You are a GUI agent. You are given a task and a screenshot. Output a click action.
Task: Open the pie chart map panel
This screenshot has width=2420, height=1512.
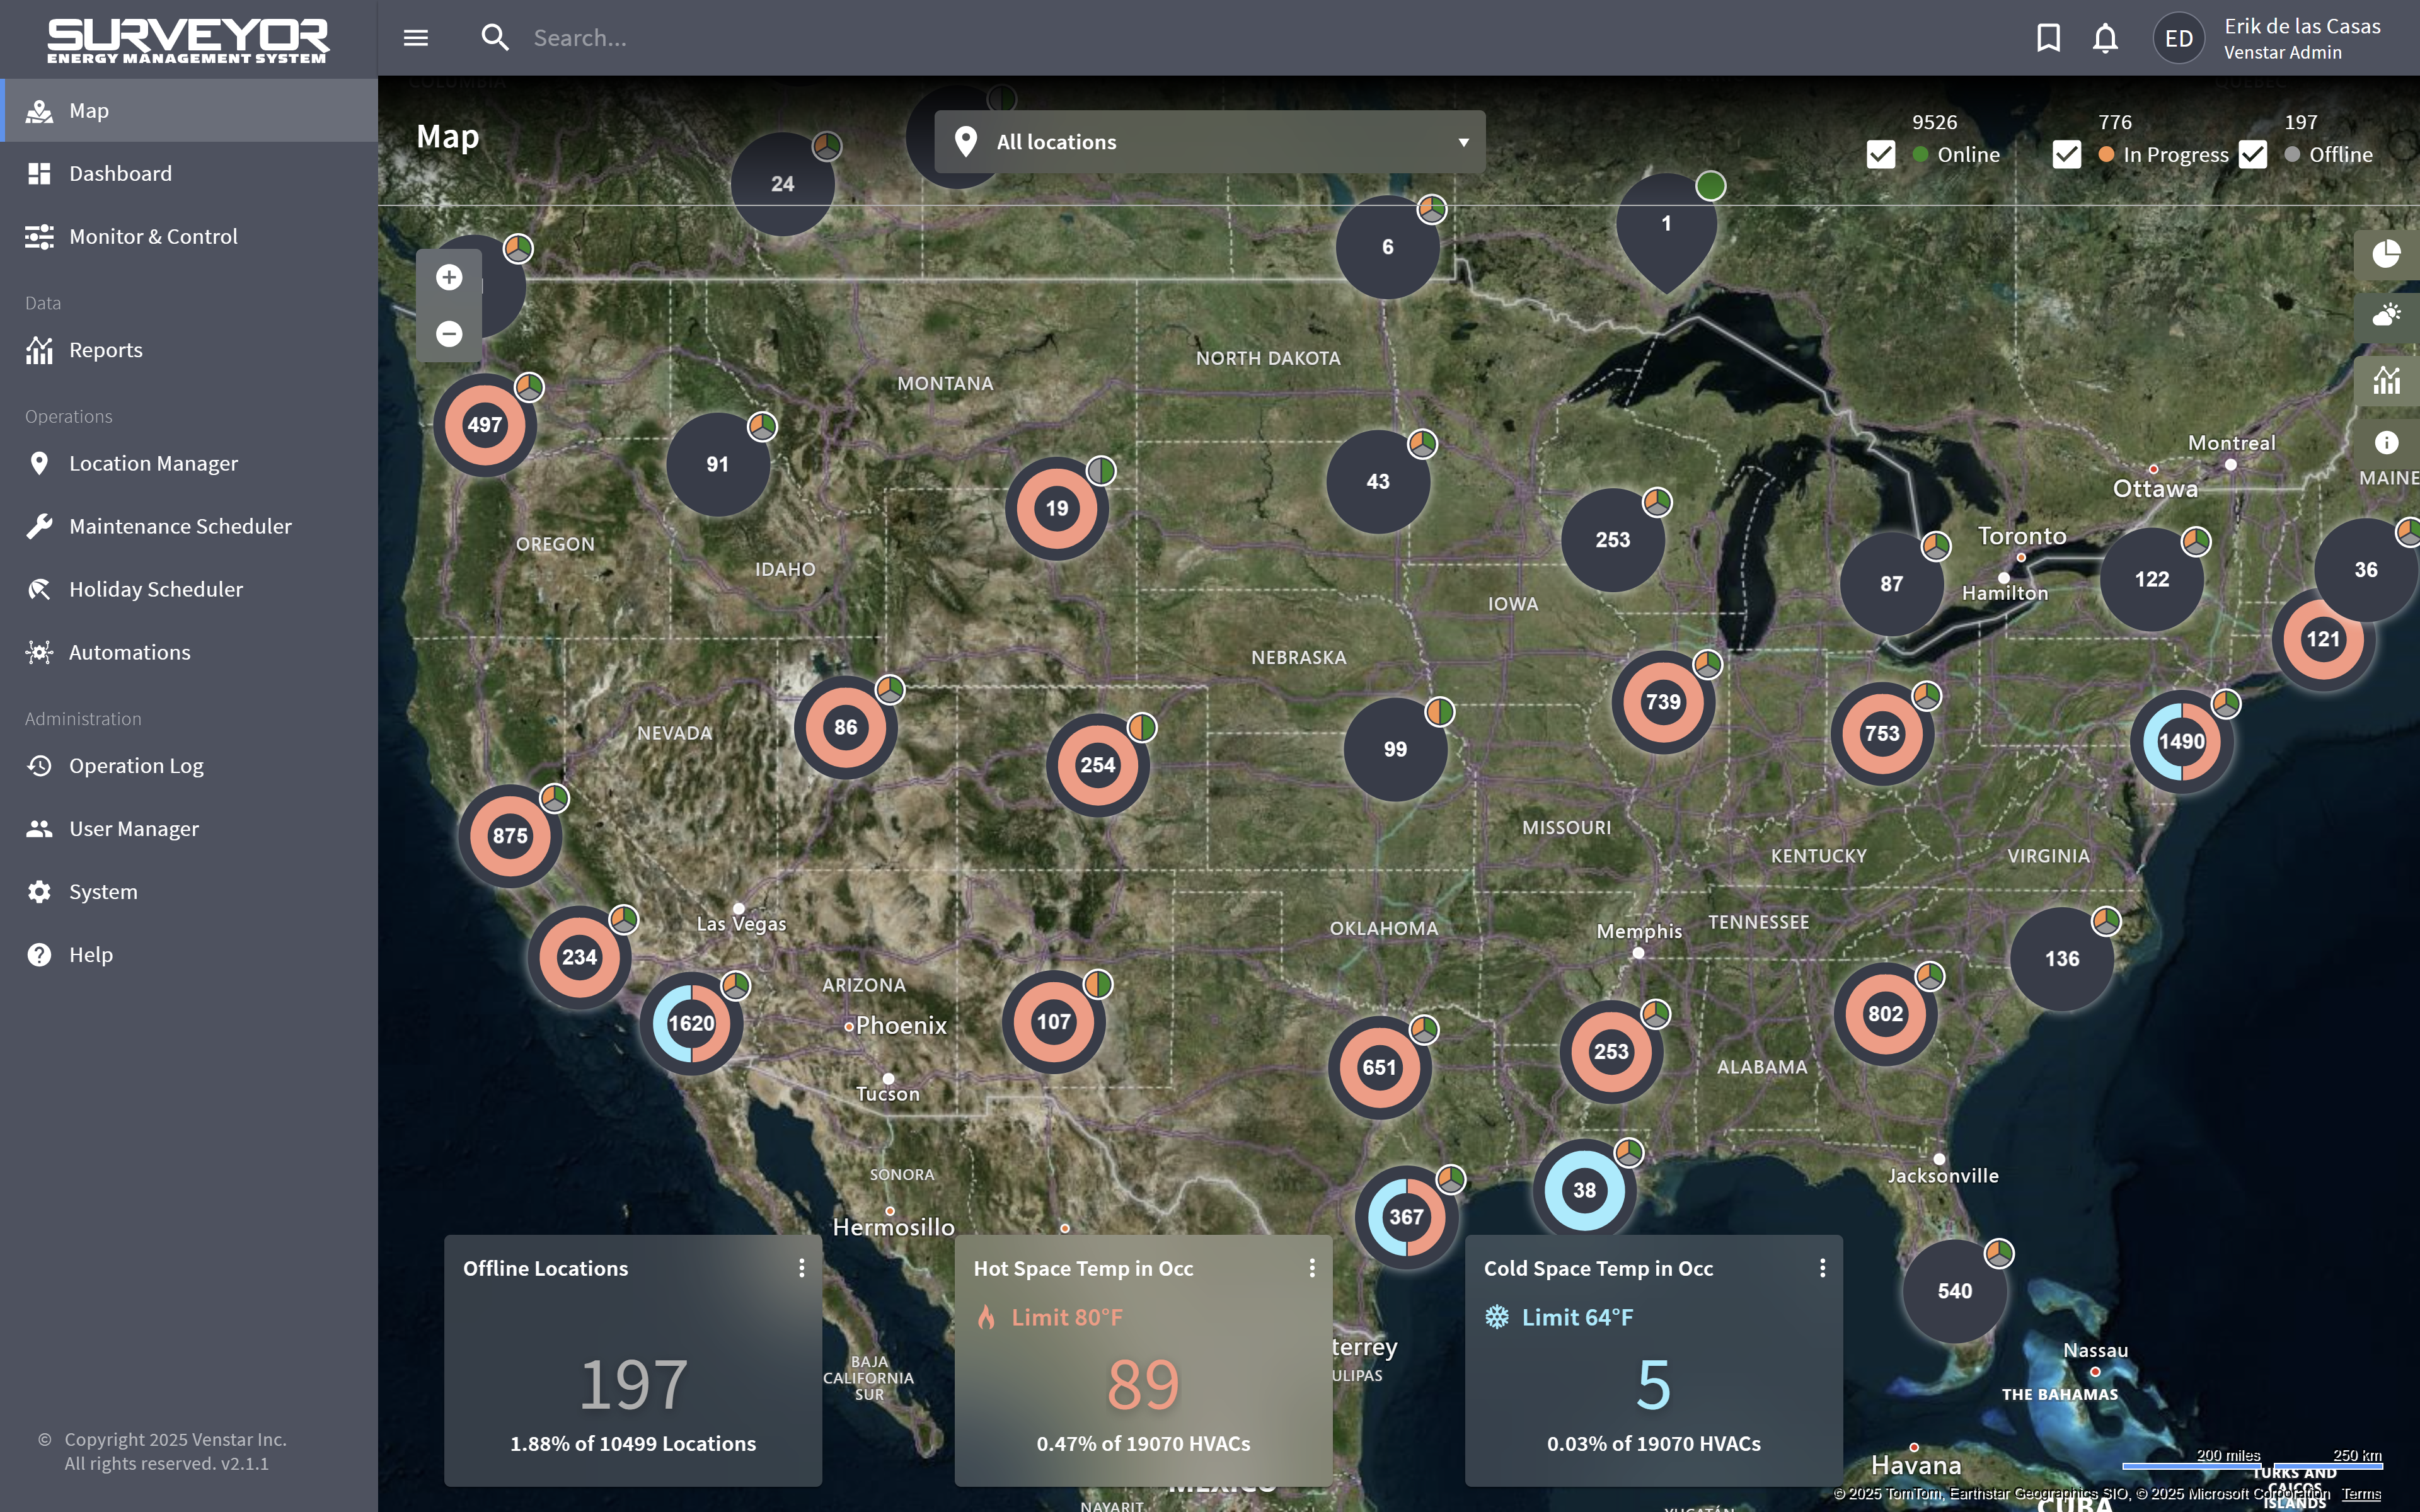[2386, 254]
